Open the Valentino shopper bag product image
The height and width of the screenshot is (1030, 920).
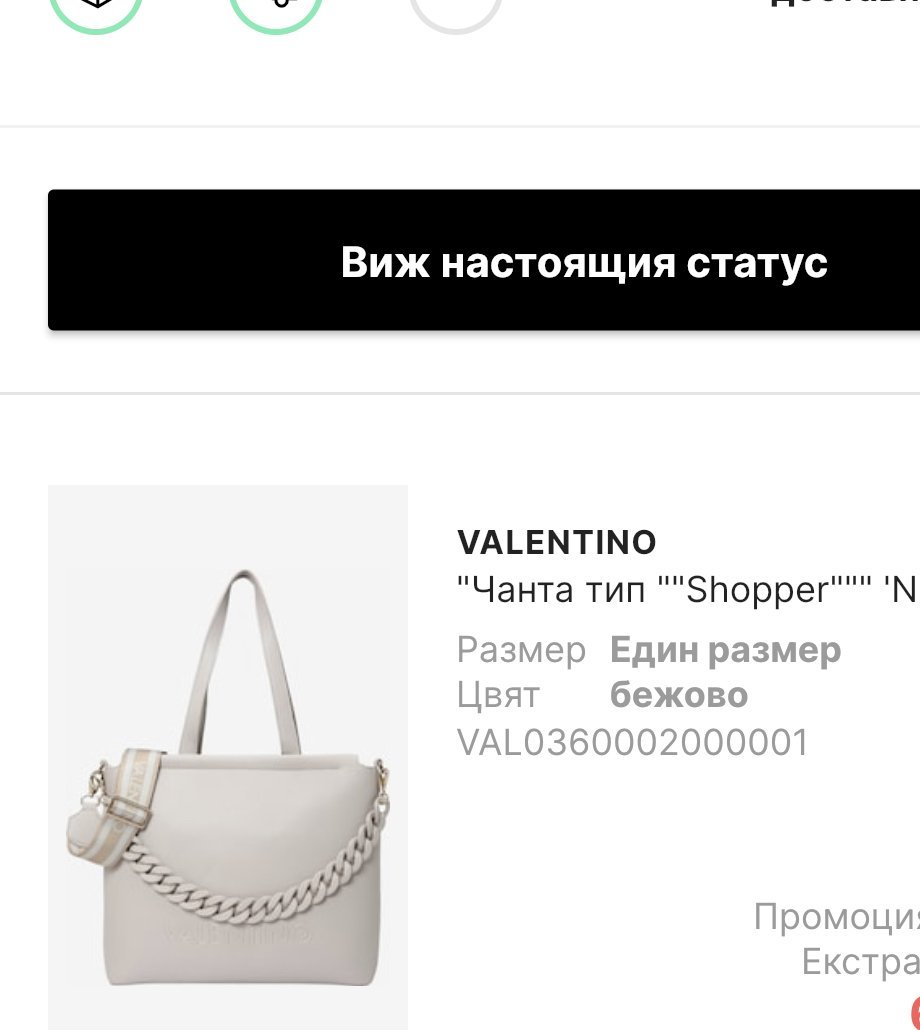(x=228, y=757)
